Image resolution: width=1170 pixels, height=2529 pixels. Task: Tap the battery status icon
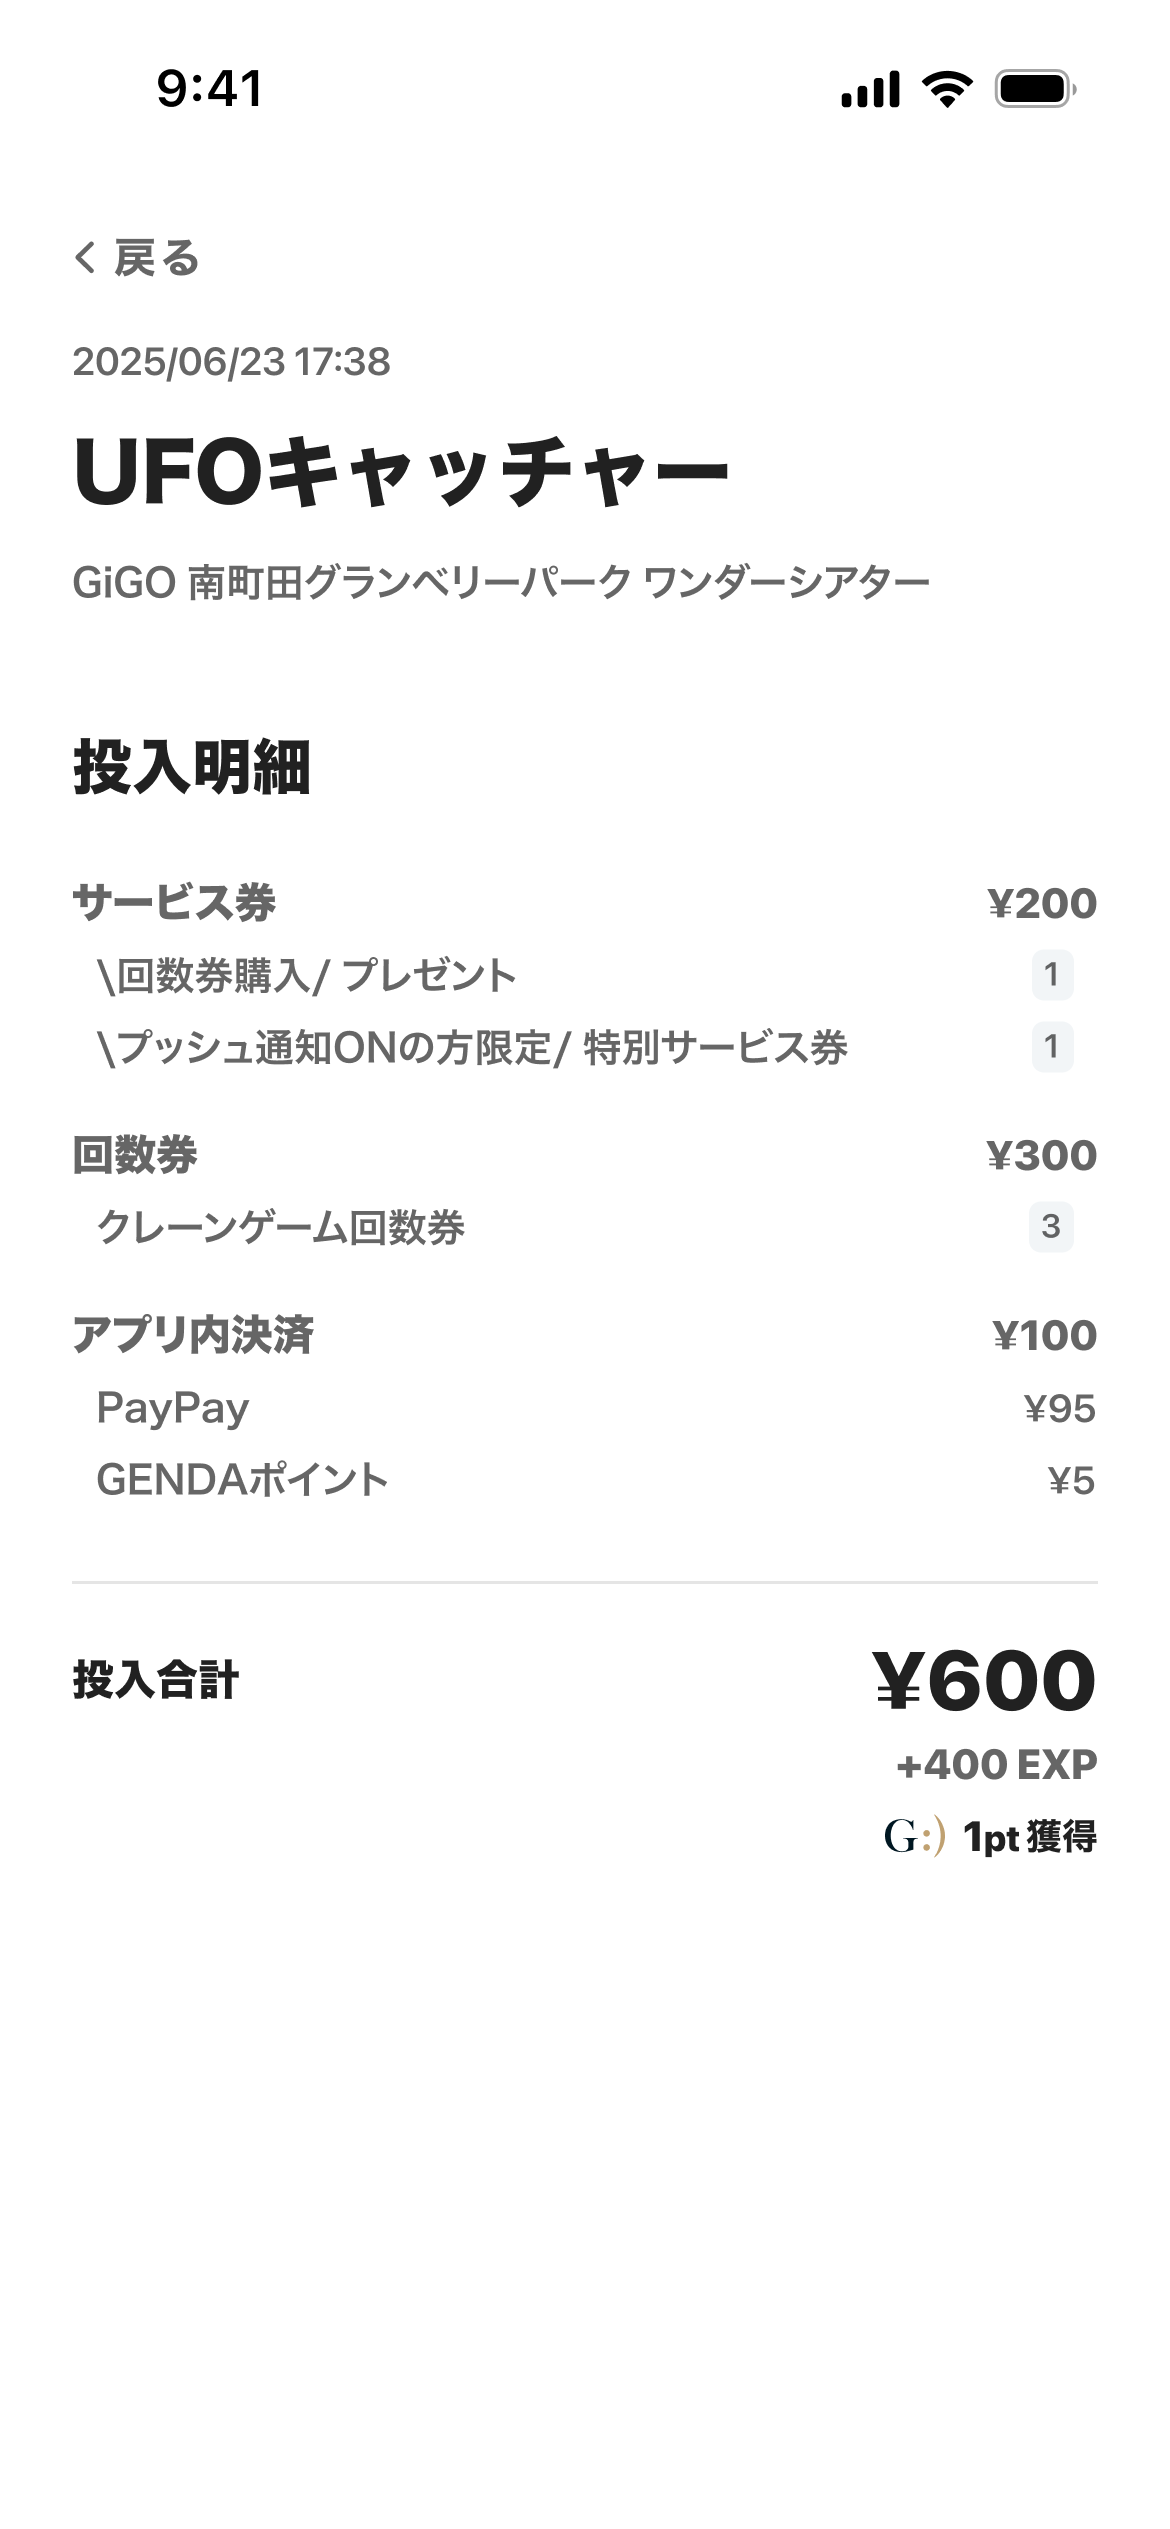1035,89
